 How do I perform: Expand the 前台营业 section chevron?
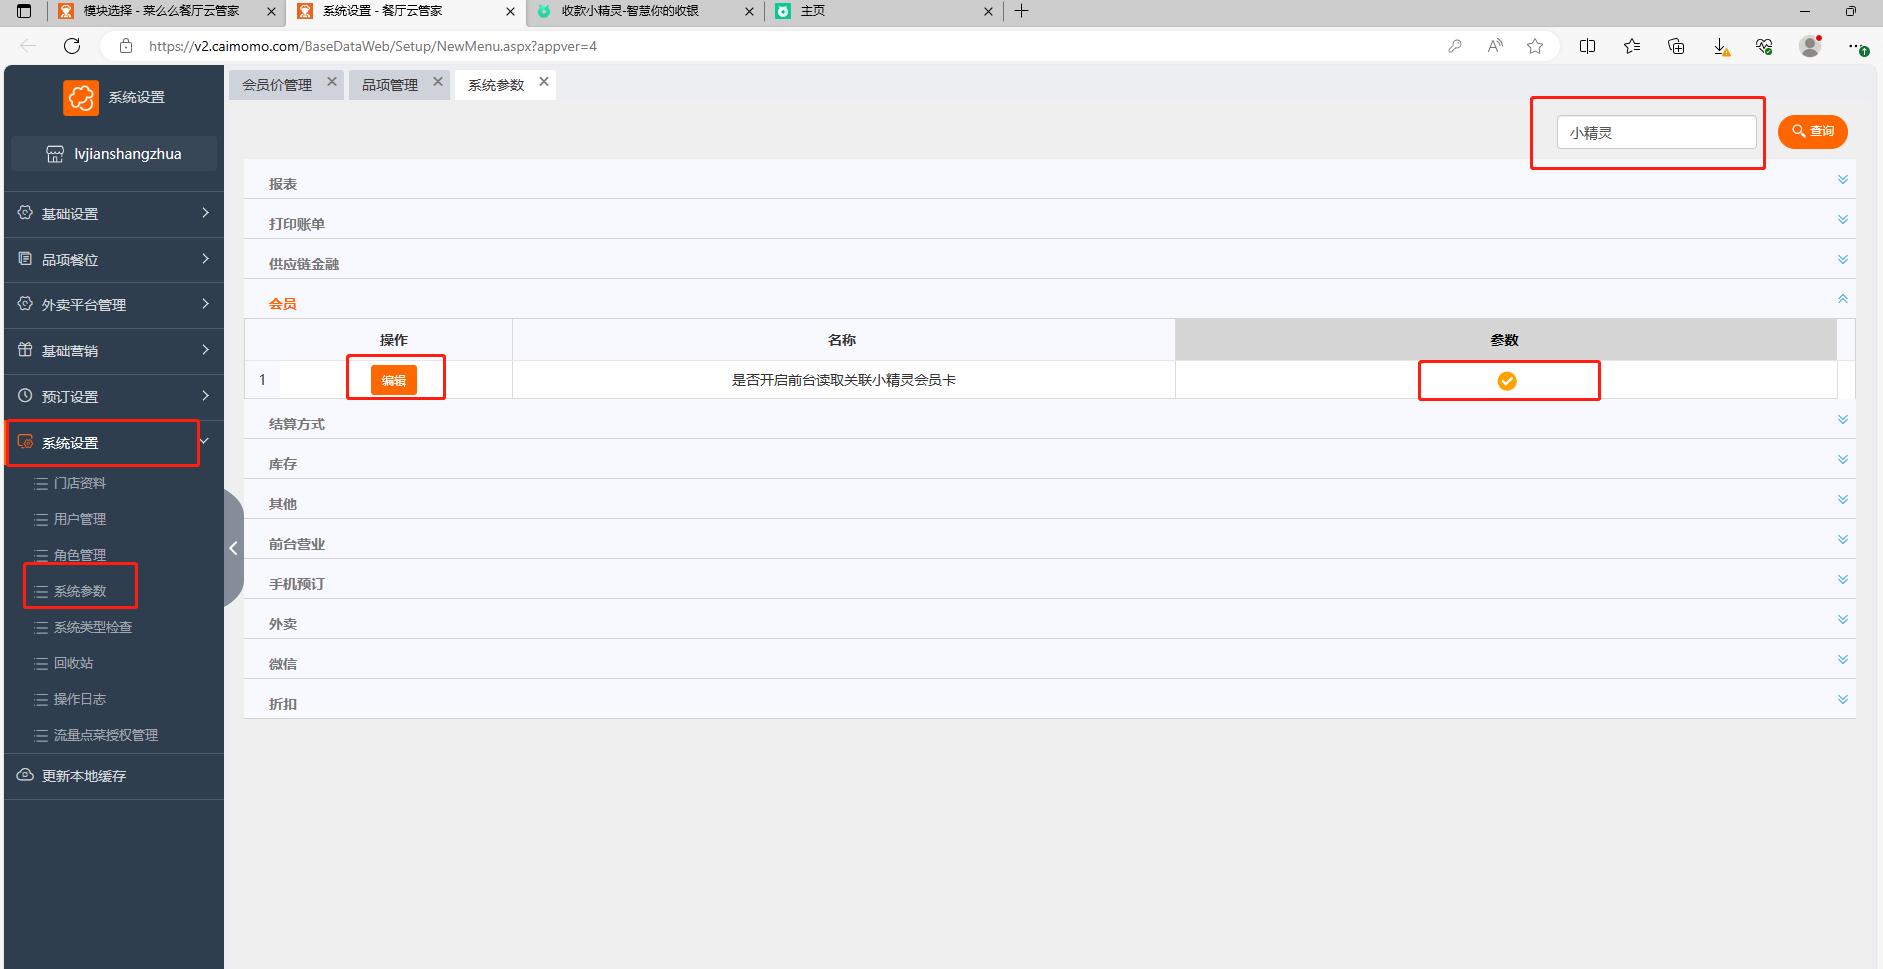(x=1842, y=540)
